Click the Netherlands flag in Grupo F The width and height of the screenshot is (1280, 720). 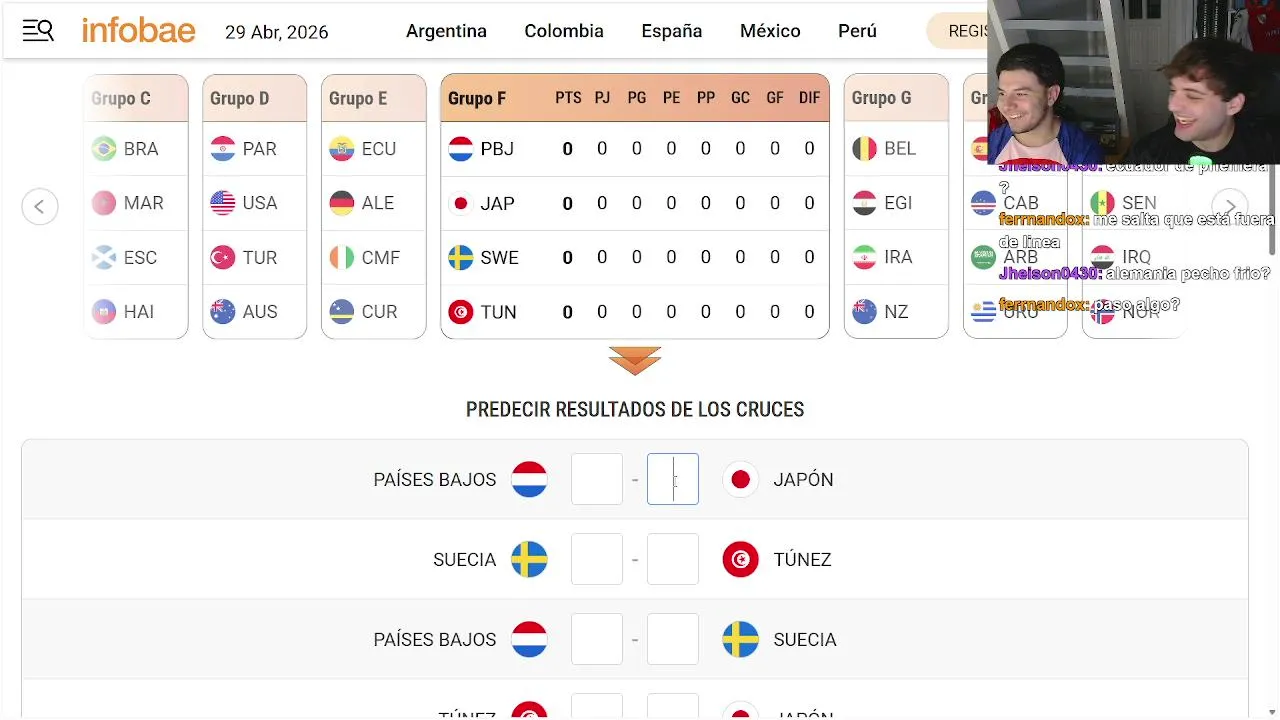click(x=461, y=149)
